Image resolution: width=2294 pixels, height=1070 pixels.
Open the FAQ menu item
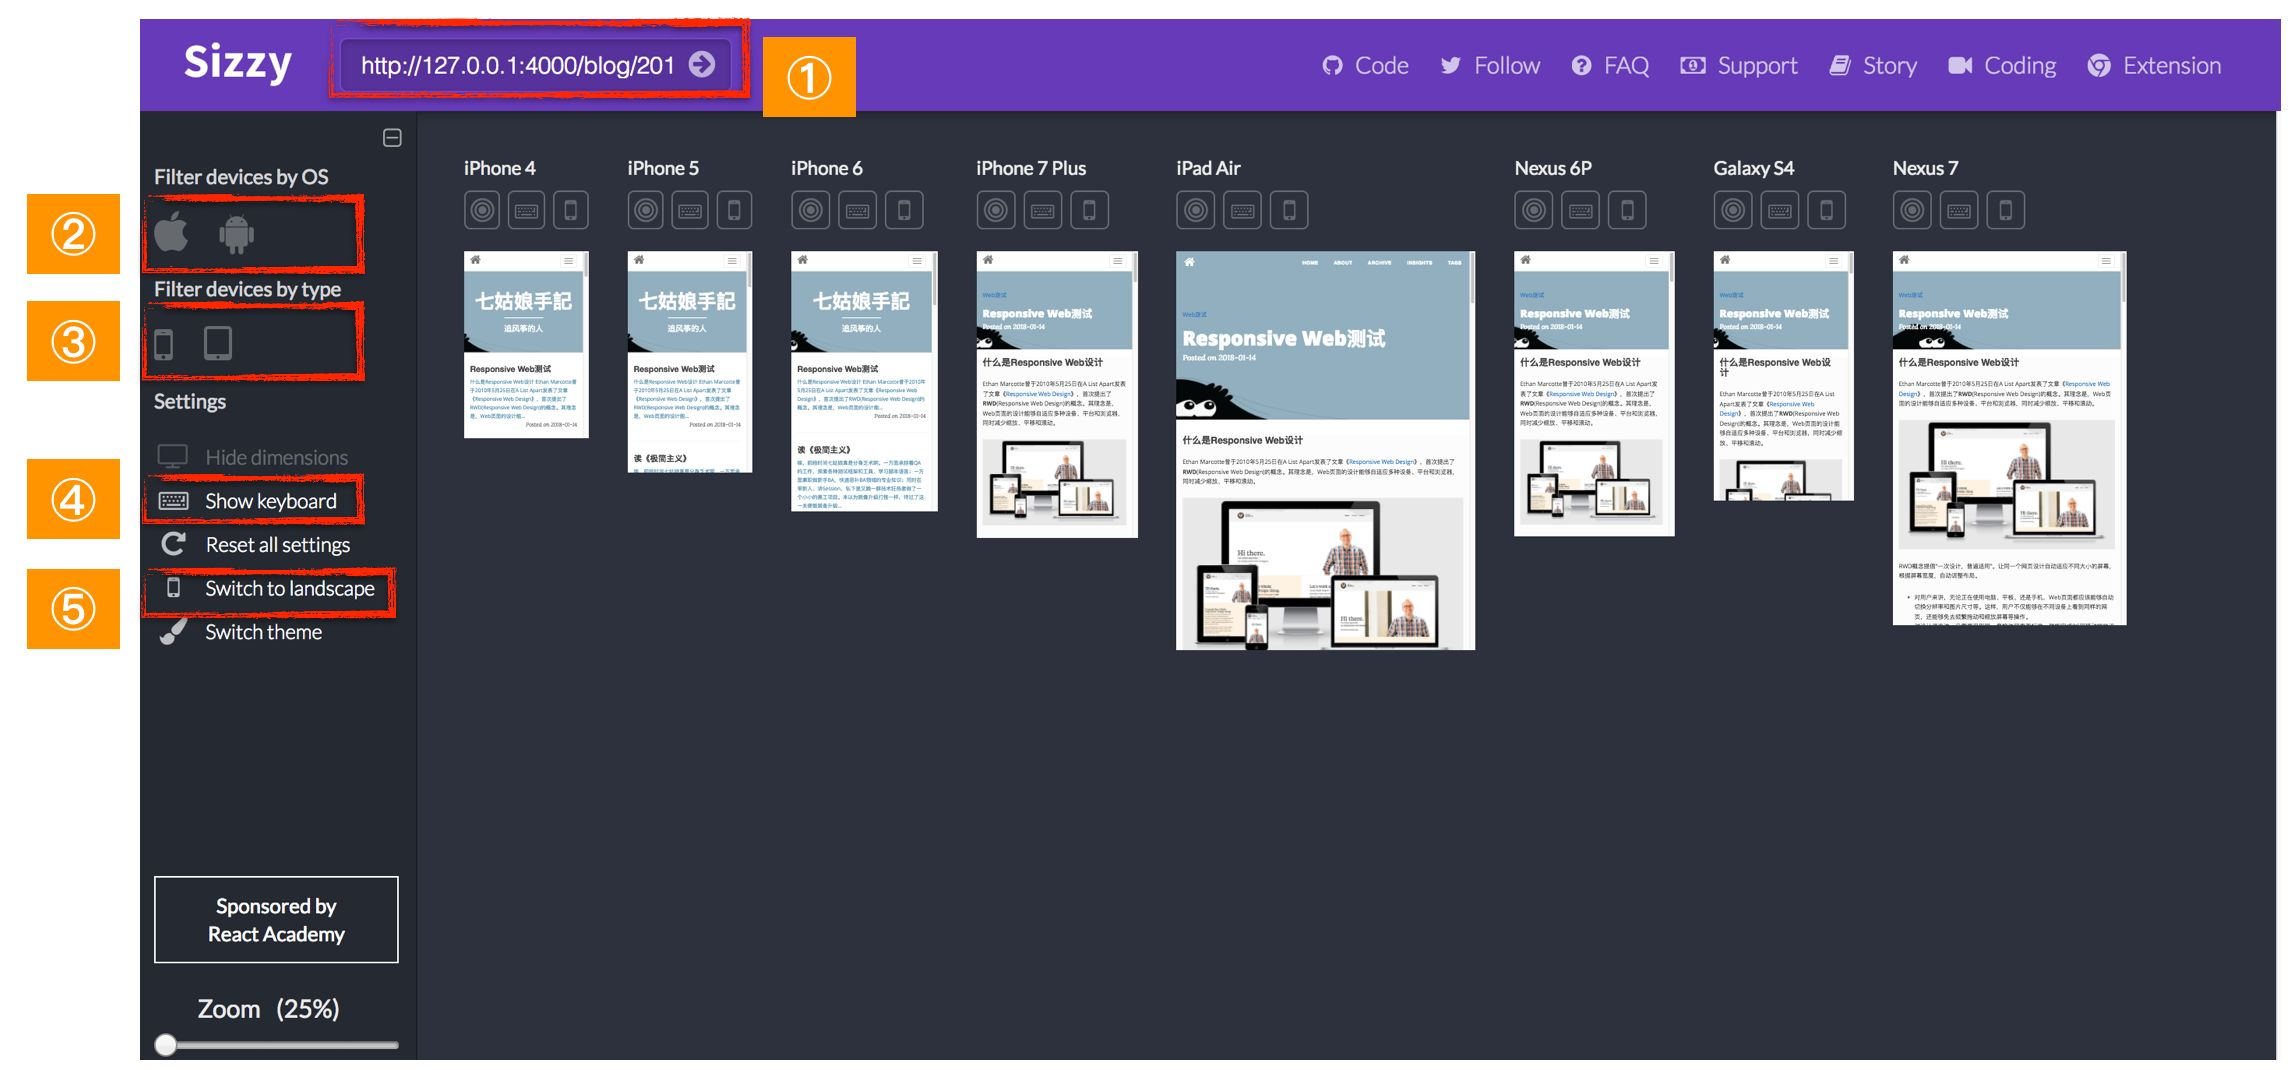(x=1610, y=66)
